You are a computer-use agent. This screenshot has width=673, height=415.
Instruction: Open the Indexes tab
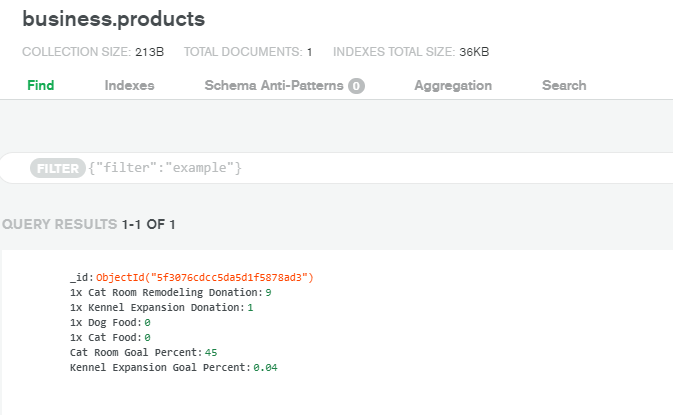129,86
